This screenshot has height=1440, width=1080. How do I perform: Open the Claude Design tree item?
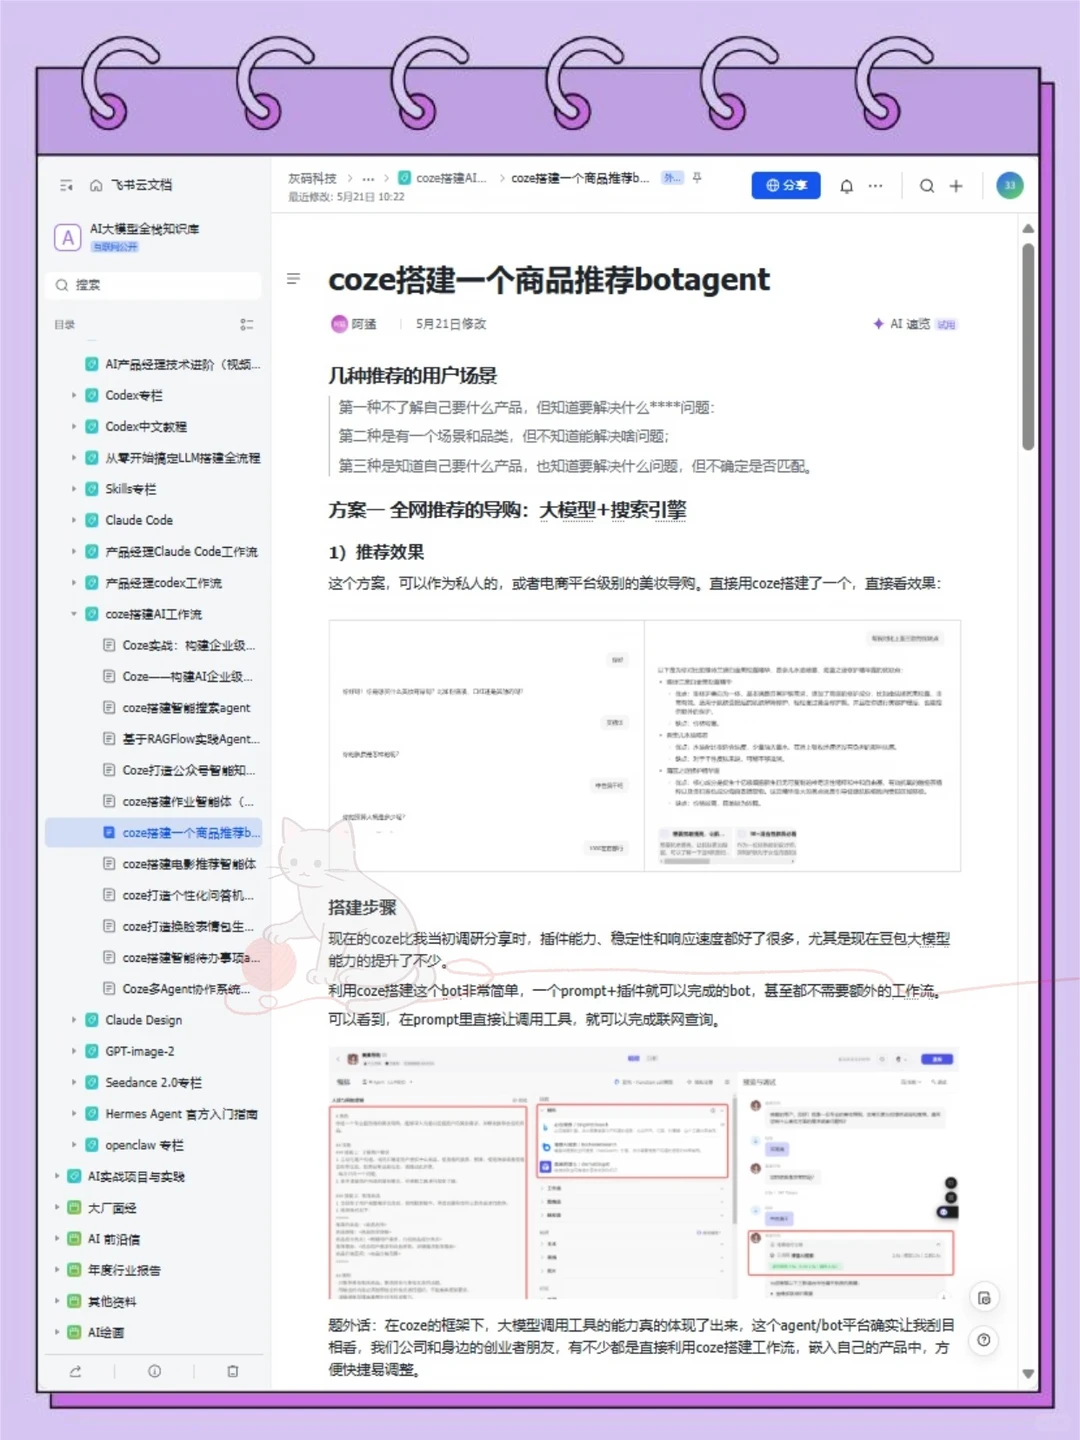(x=143, y=1020)
